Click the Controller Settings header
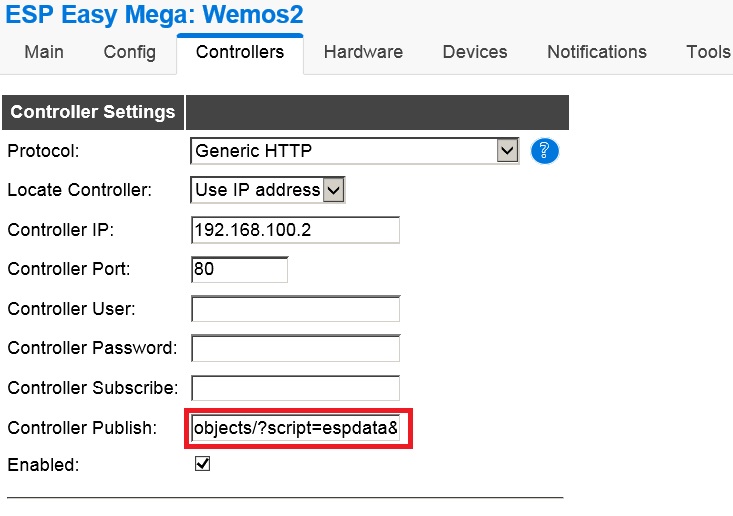This screenshot has width=733, height=516. 93,112
